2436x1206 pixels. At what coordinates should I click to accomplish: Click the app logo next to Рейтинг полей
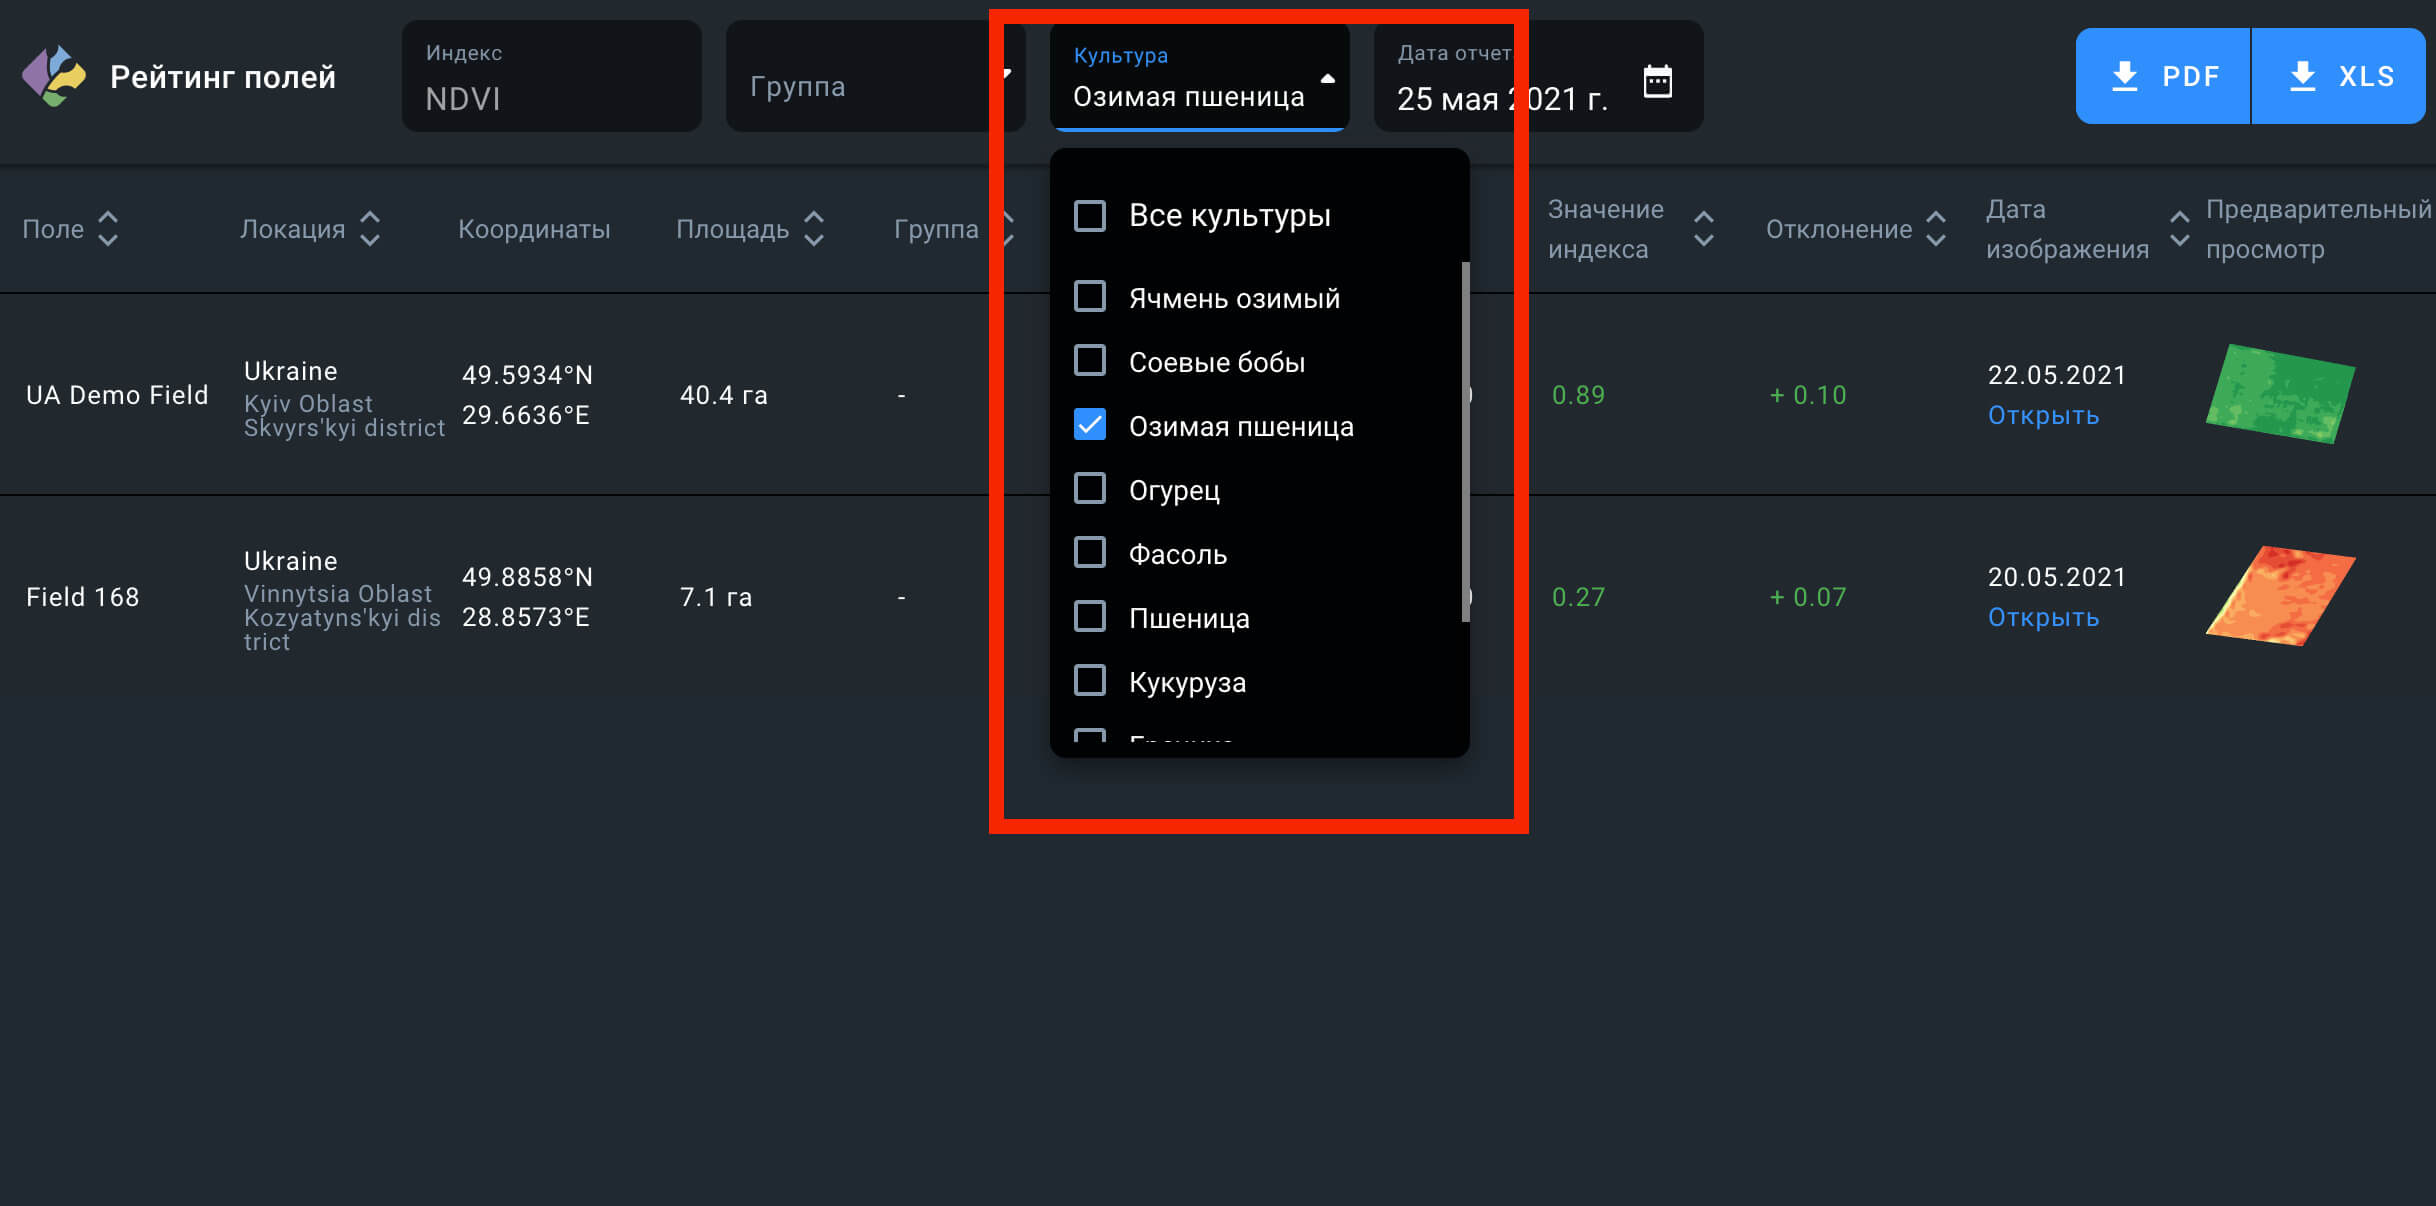[x=54, y=76]
